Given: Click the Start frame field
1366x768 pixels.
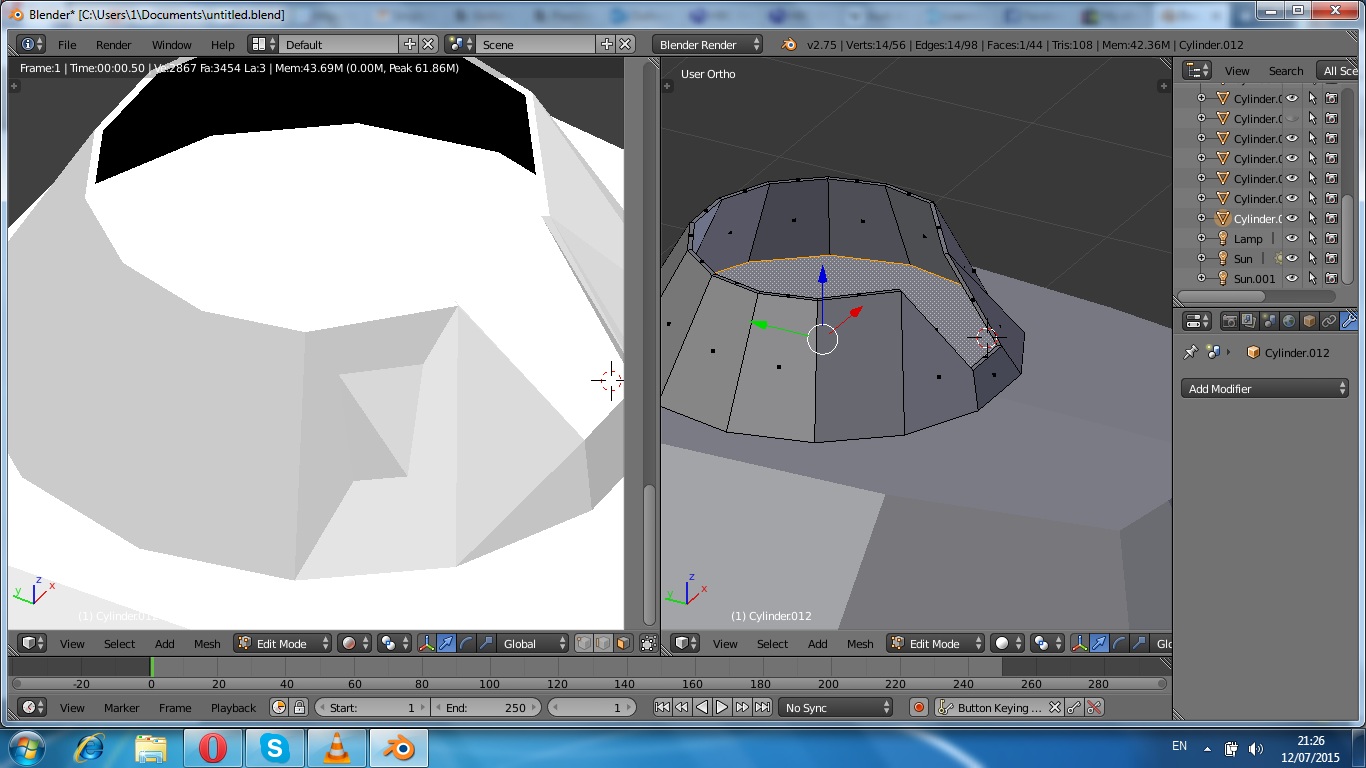Looking at the screenshot, I should coord(372,707).
